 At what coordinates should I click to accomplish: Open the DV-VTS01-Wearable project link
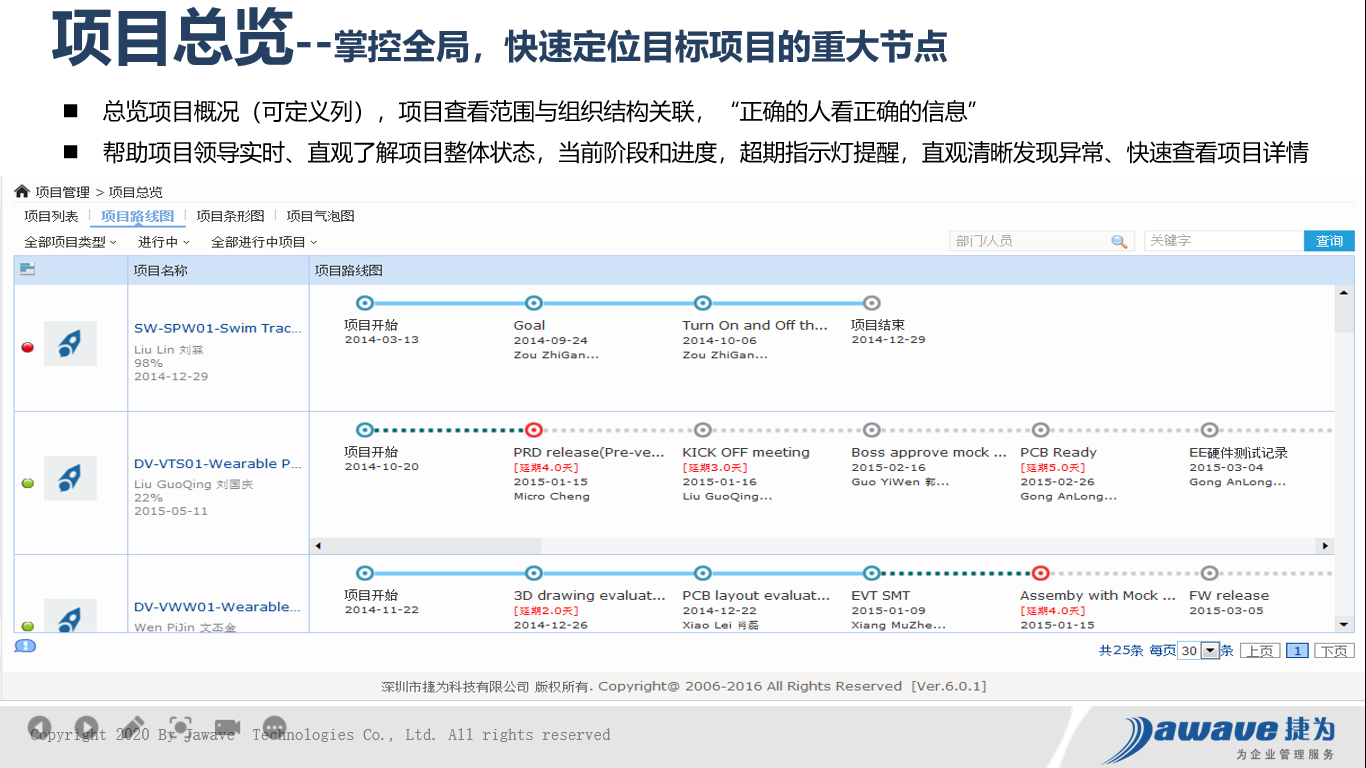(217, 464)
